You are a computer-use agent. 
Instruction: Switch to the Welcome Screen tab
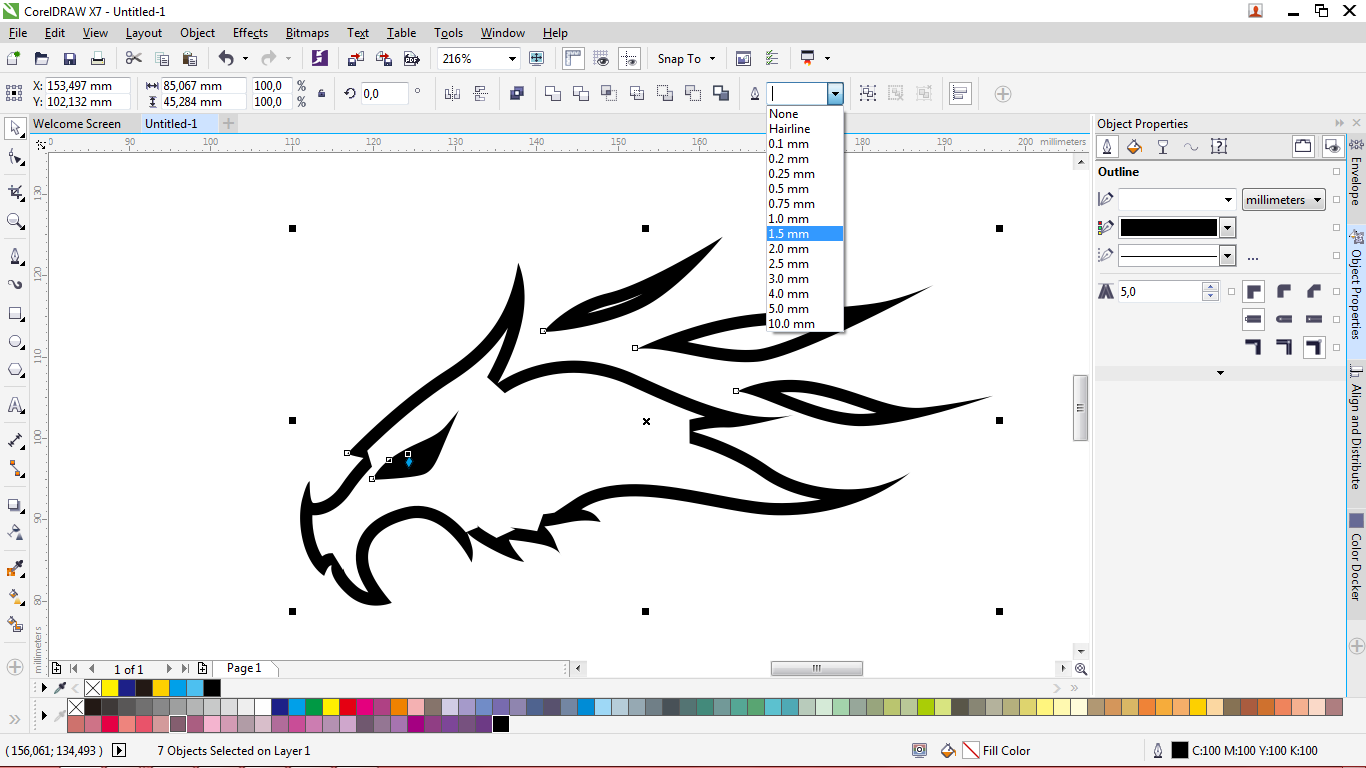77,124
